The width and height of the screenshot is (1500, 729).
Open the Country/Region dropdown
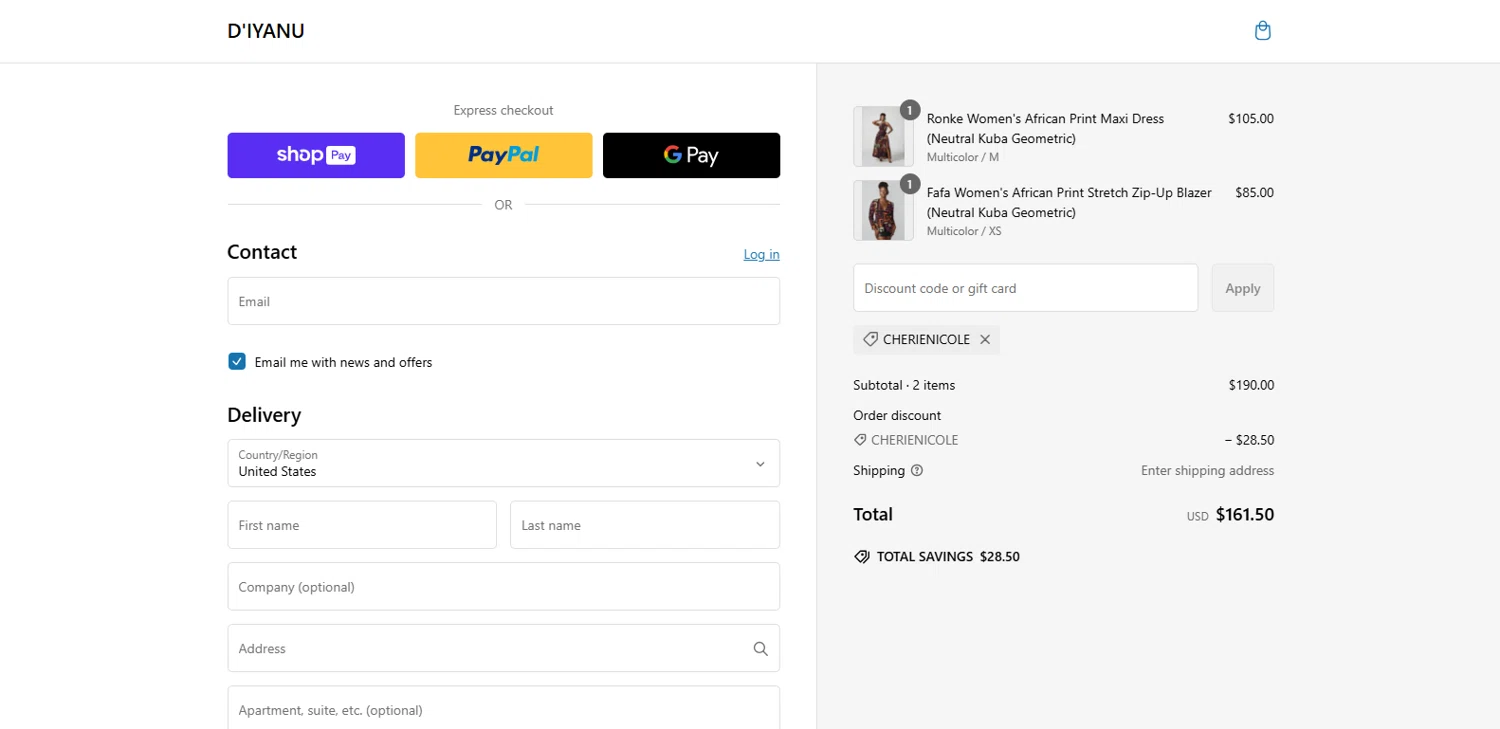[x=503, y=463]
